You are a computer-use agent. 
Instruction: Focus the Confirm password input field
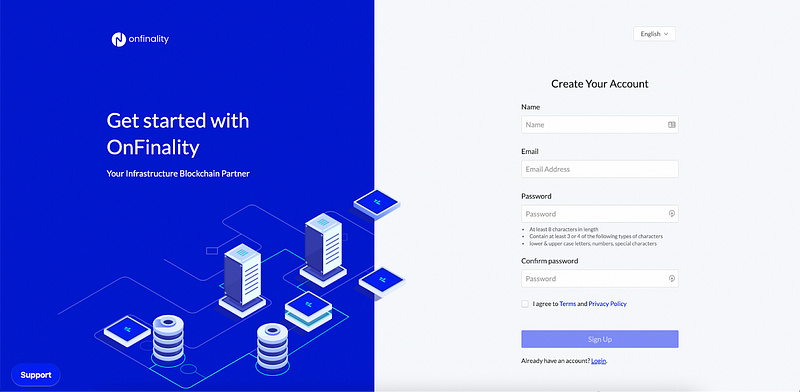click(x=599, y=279)
